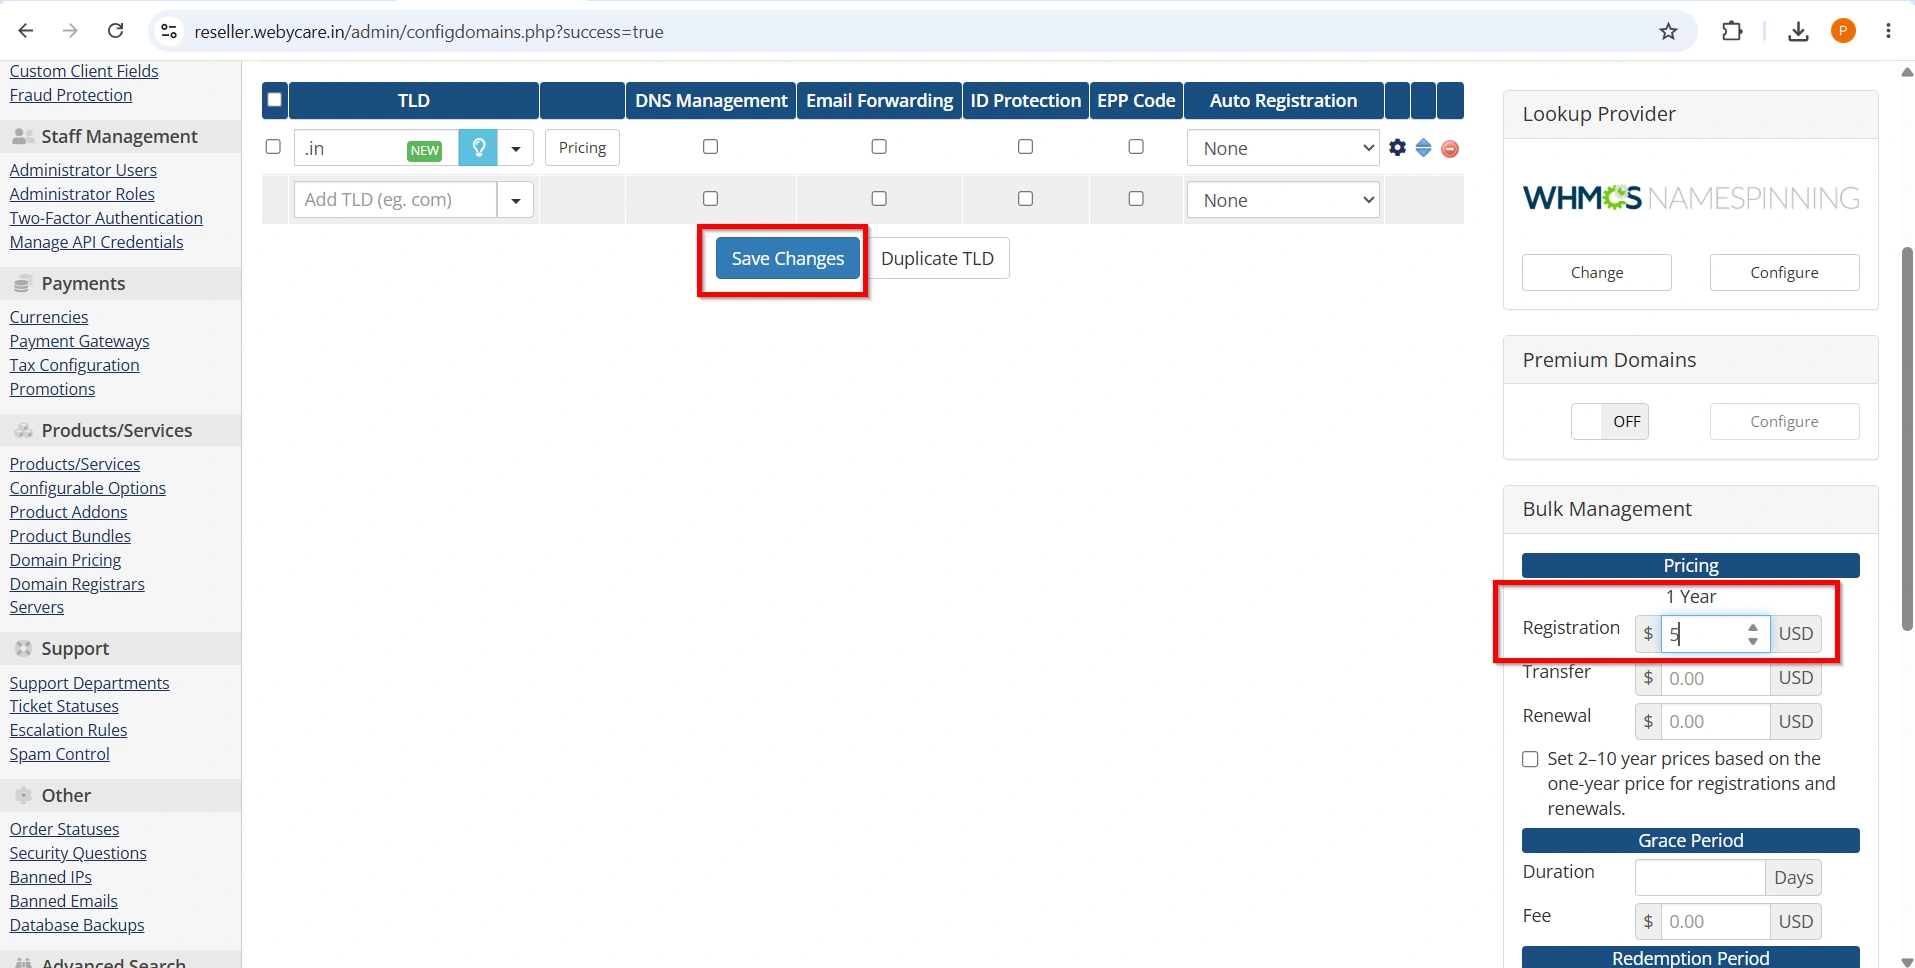The height and width of the screenshot is (968, 1915).
Task: Check ID Protection in the Add TLD row
Action: (x=1025, y=199)
